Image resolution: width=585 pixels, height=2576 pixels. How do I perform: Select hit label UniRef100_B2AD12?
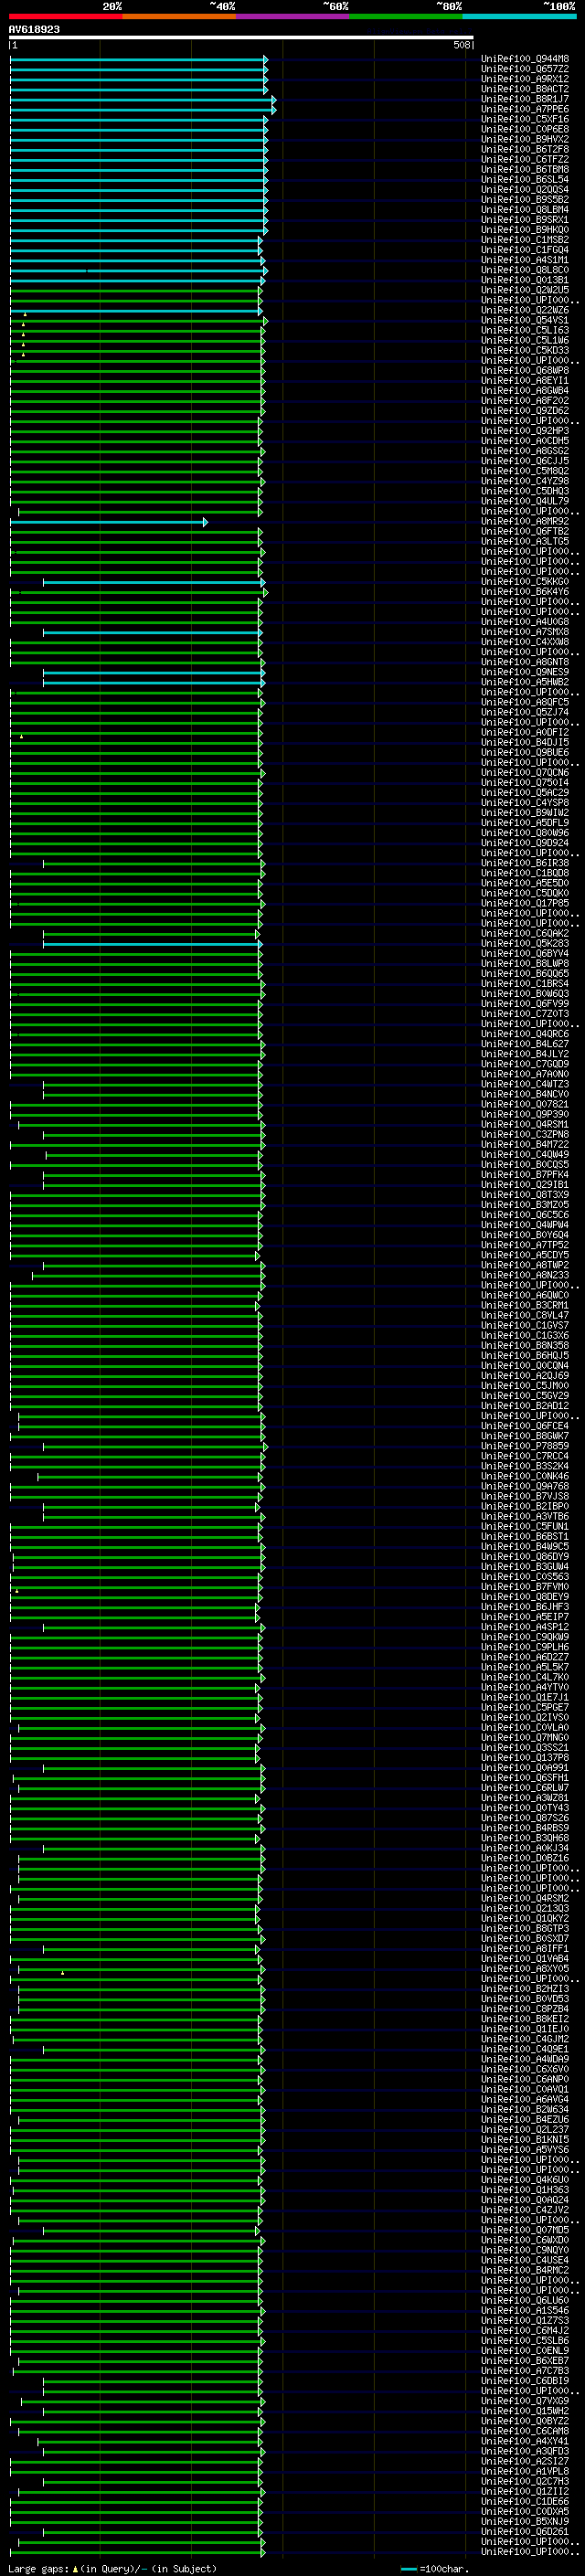point(525,1405)
